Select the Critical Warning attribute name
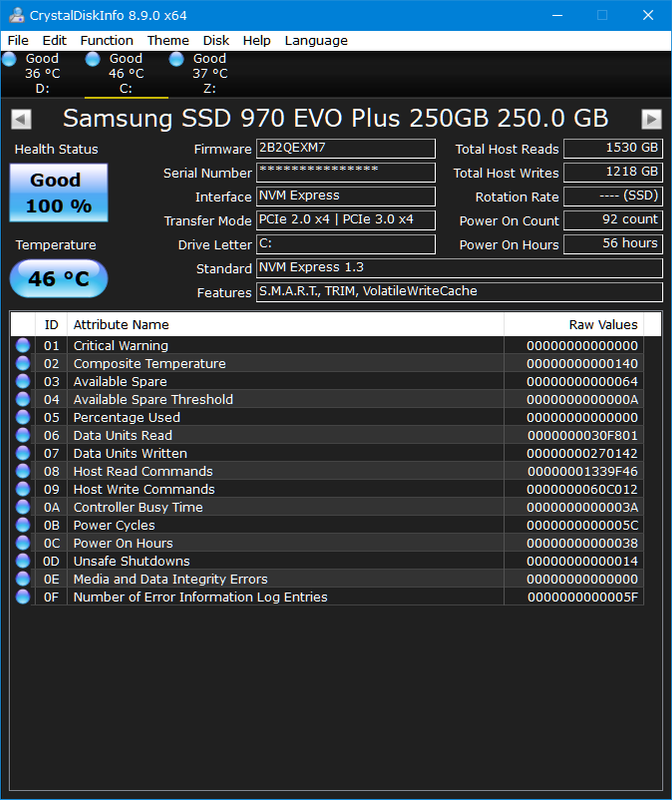672x800 pixels. click(120, 345)
